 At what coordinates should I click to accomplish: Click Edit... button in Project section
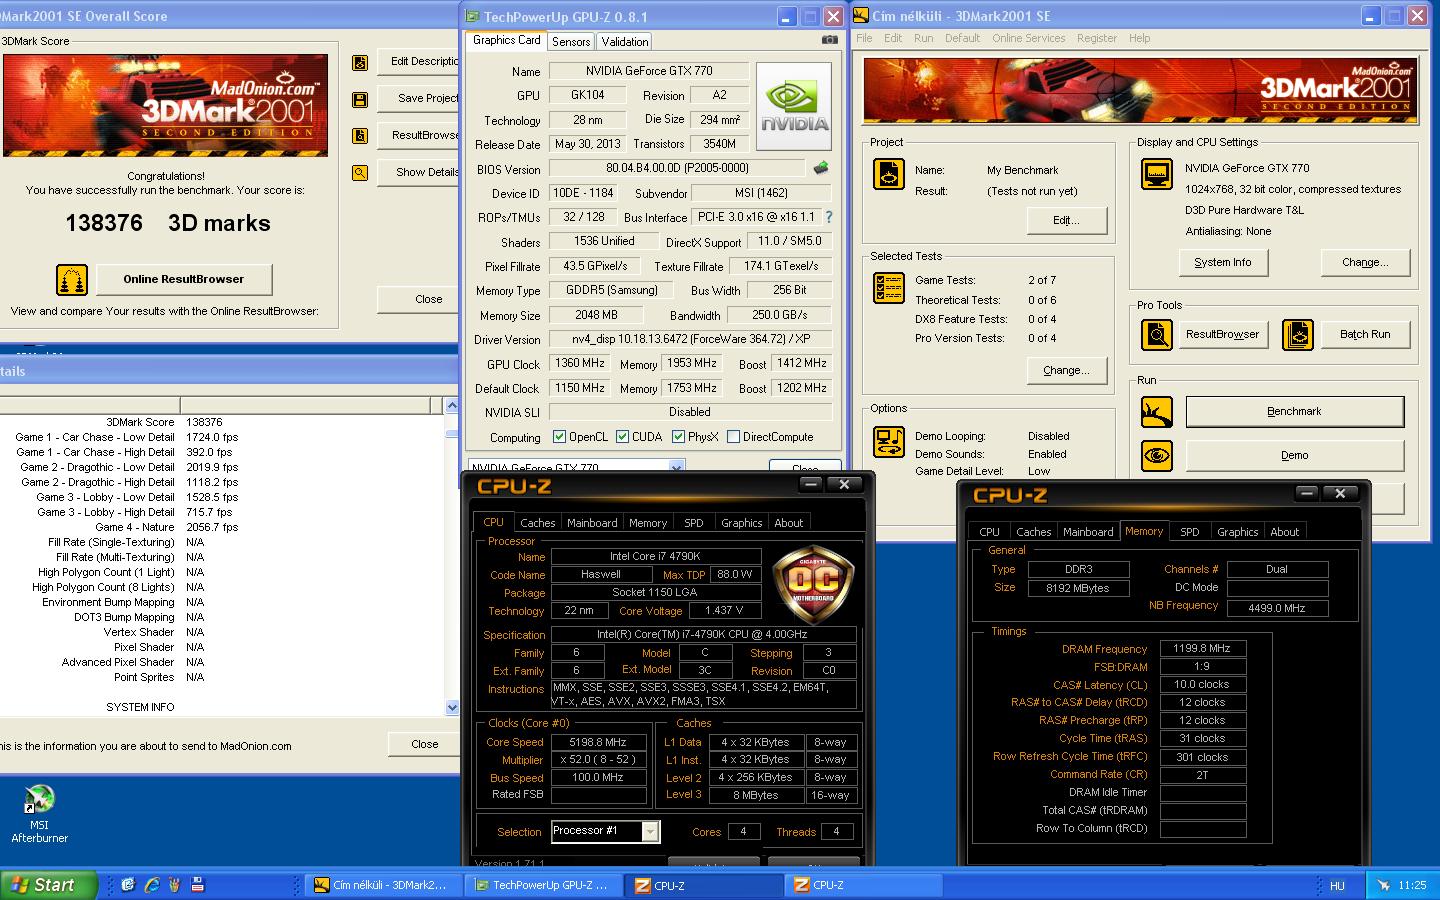(x=1066, y=220)
